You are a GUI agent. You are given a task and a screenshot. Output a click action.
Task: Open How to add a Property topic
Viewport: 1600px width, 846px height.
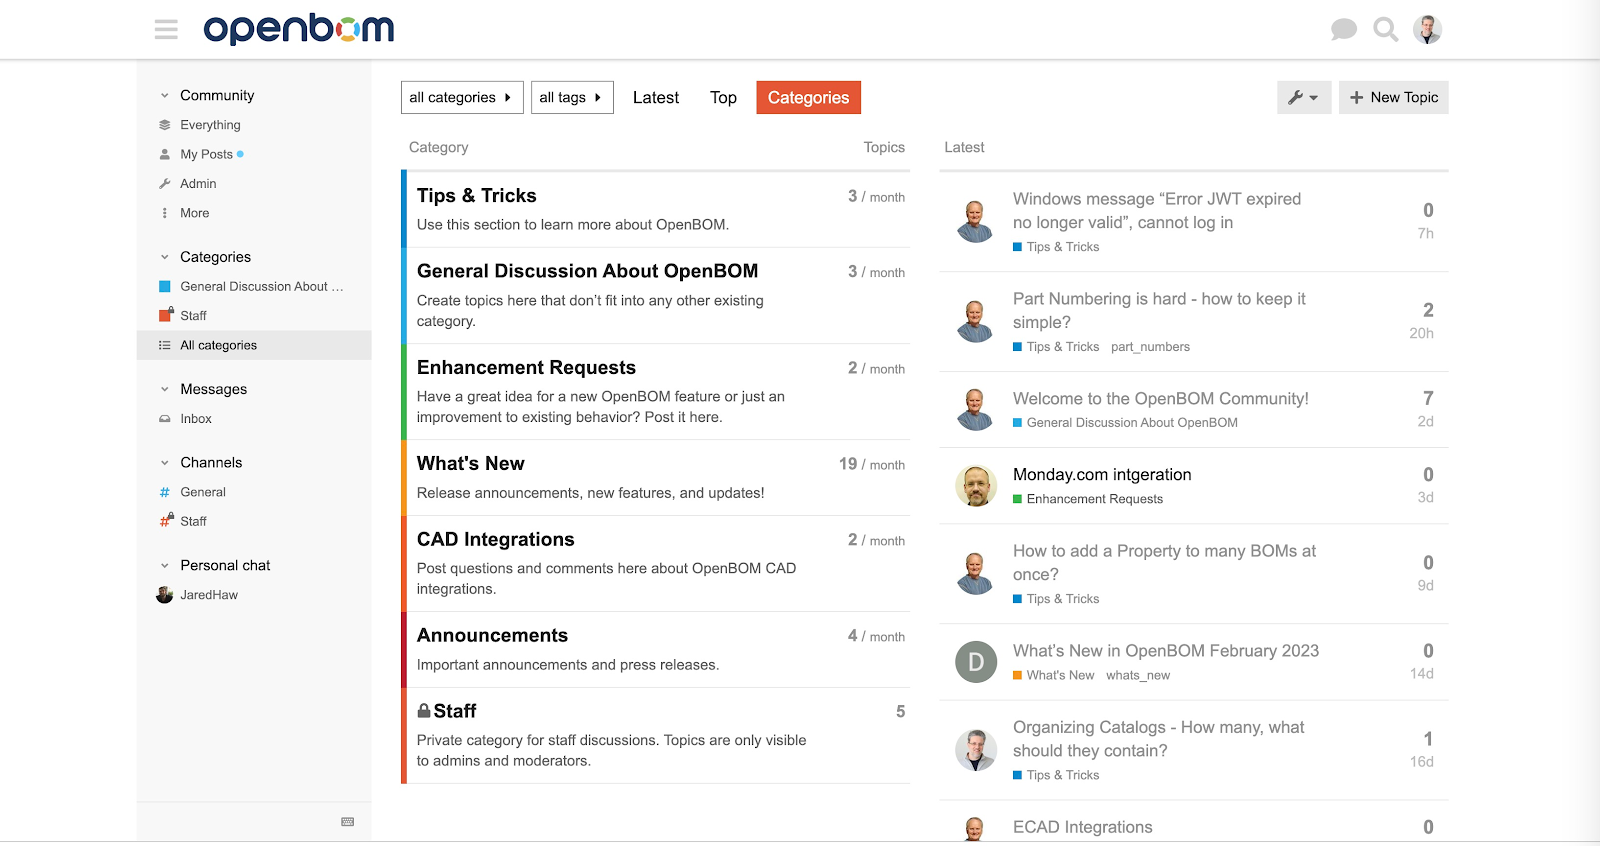(x=1164, y=562)
